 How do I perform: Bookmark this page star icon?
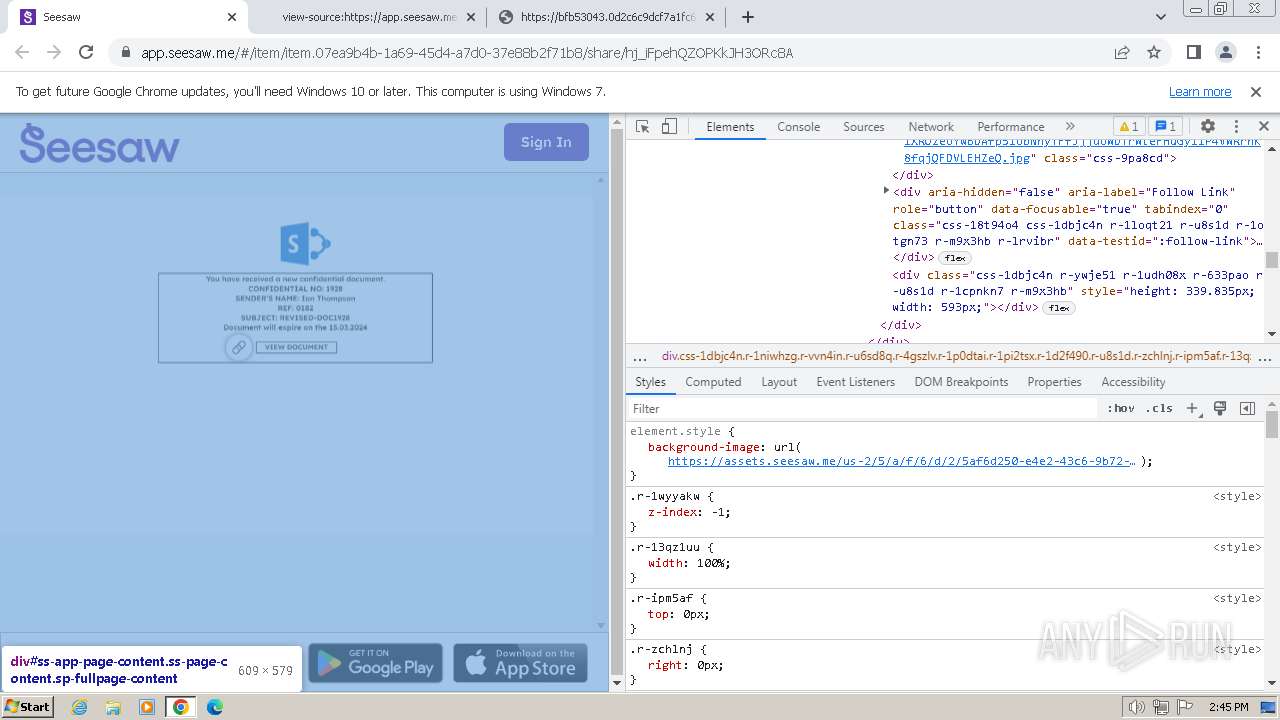click(1154, 52)
